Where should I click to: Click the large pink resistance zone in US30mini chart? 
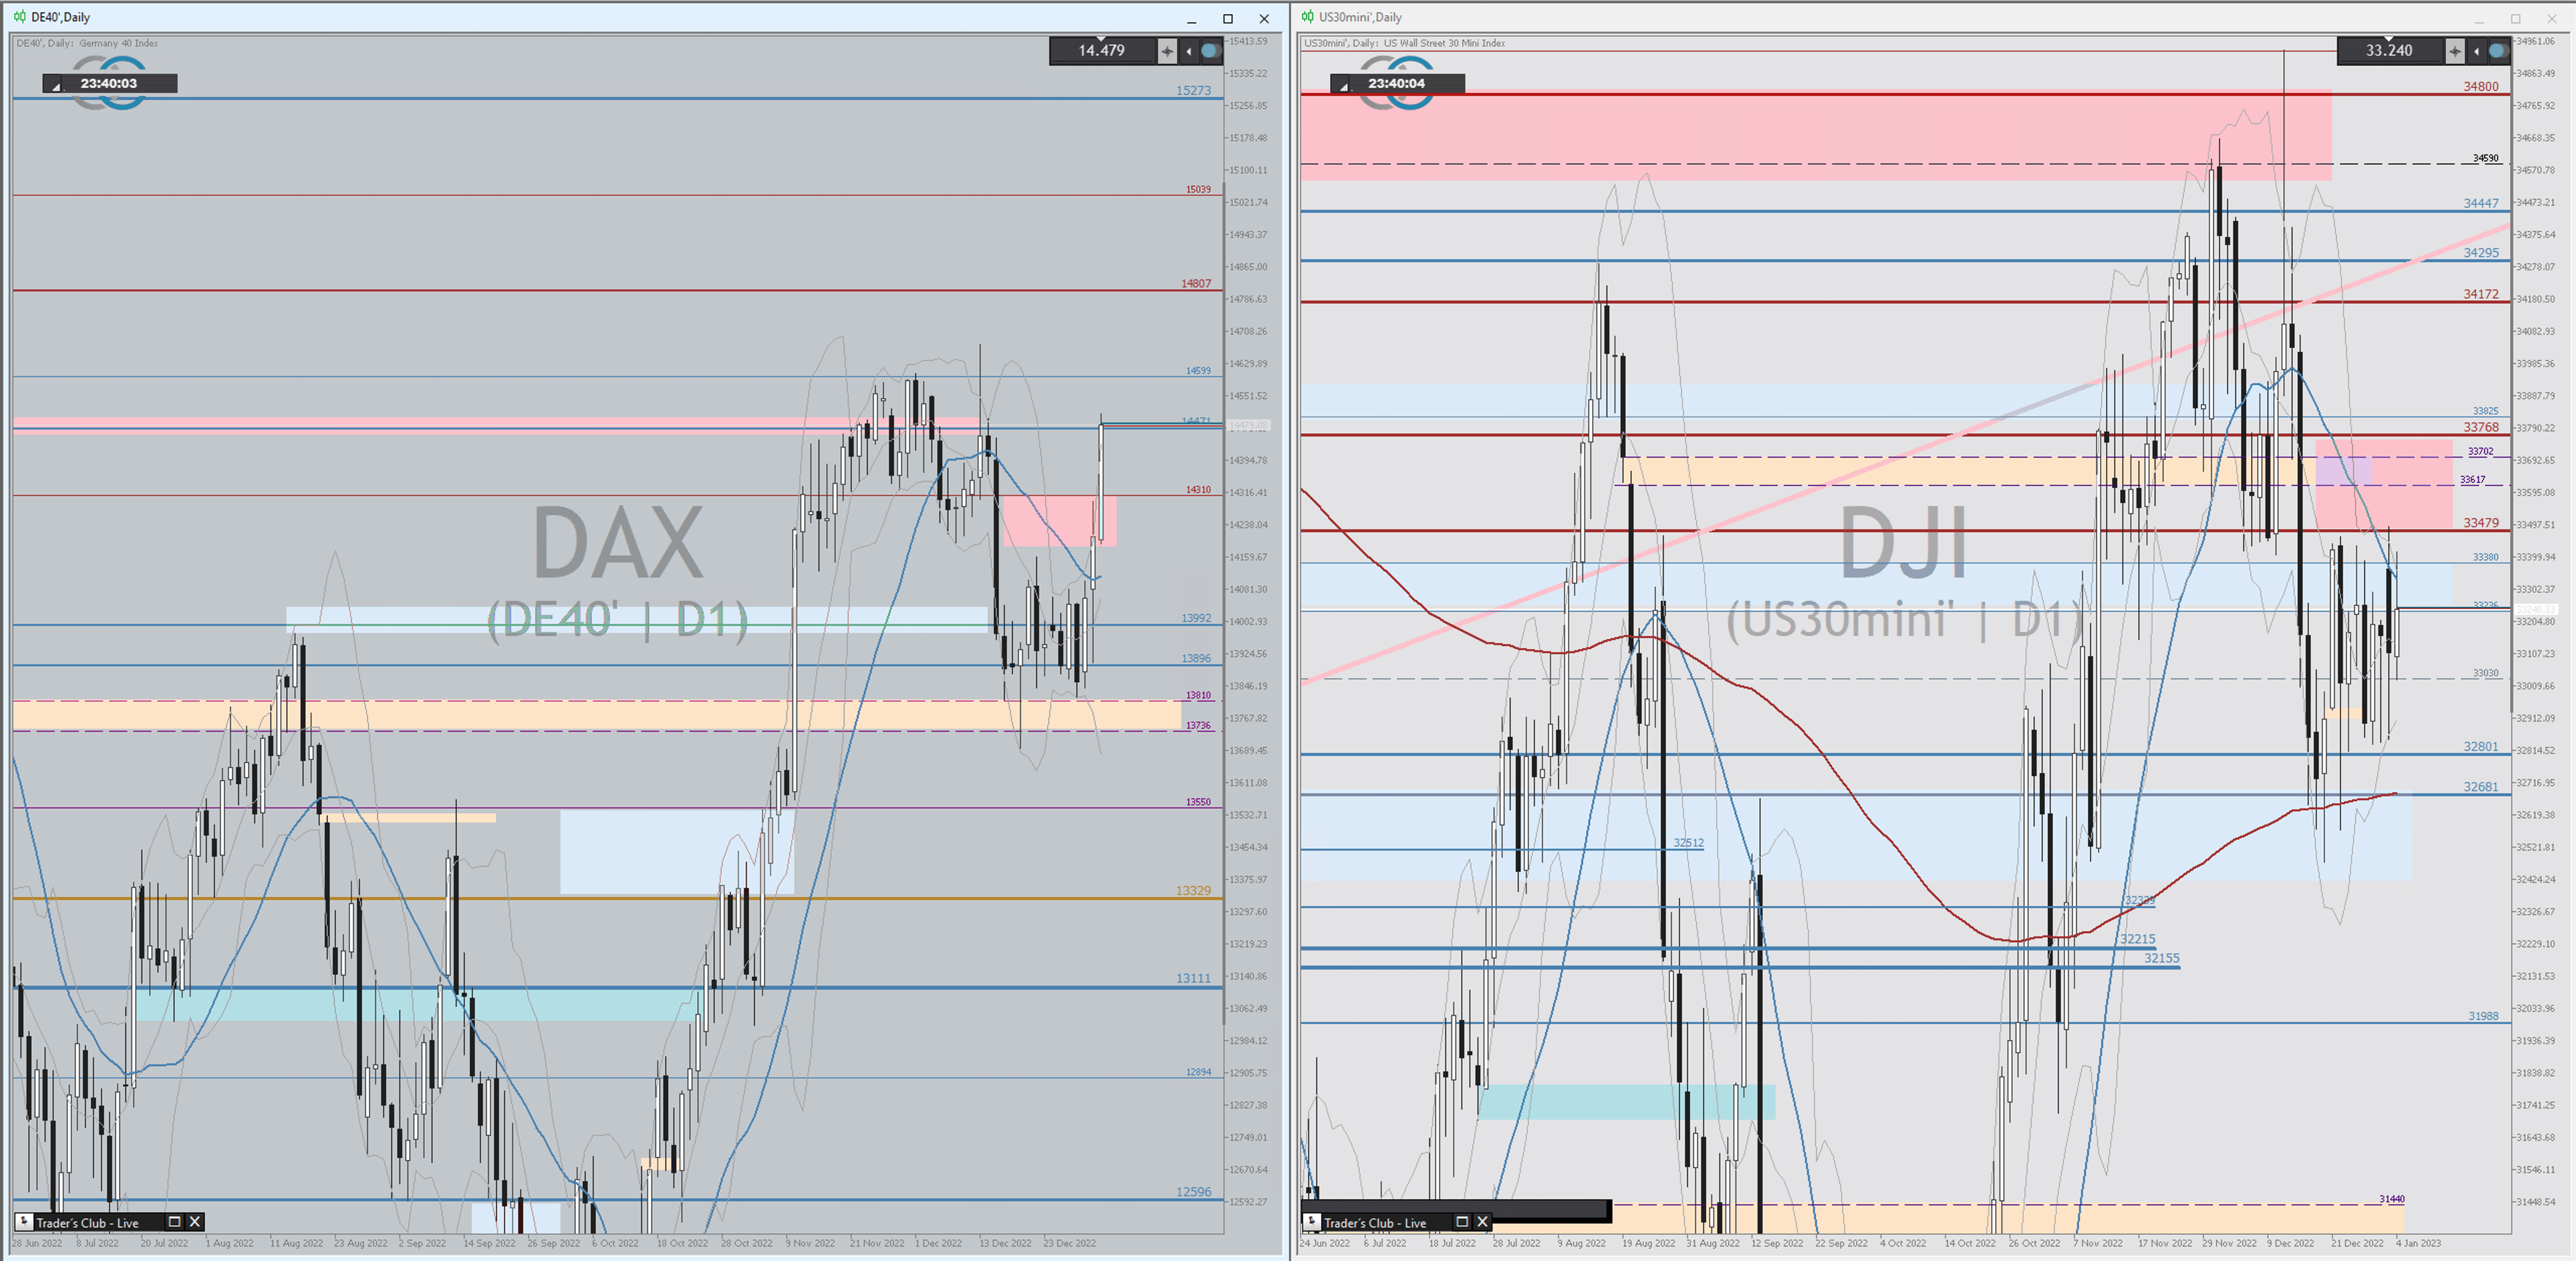pos(1815,136)
